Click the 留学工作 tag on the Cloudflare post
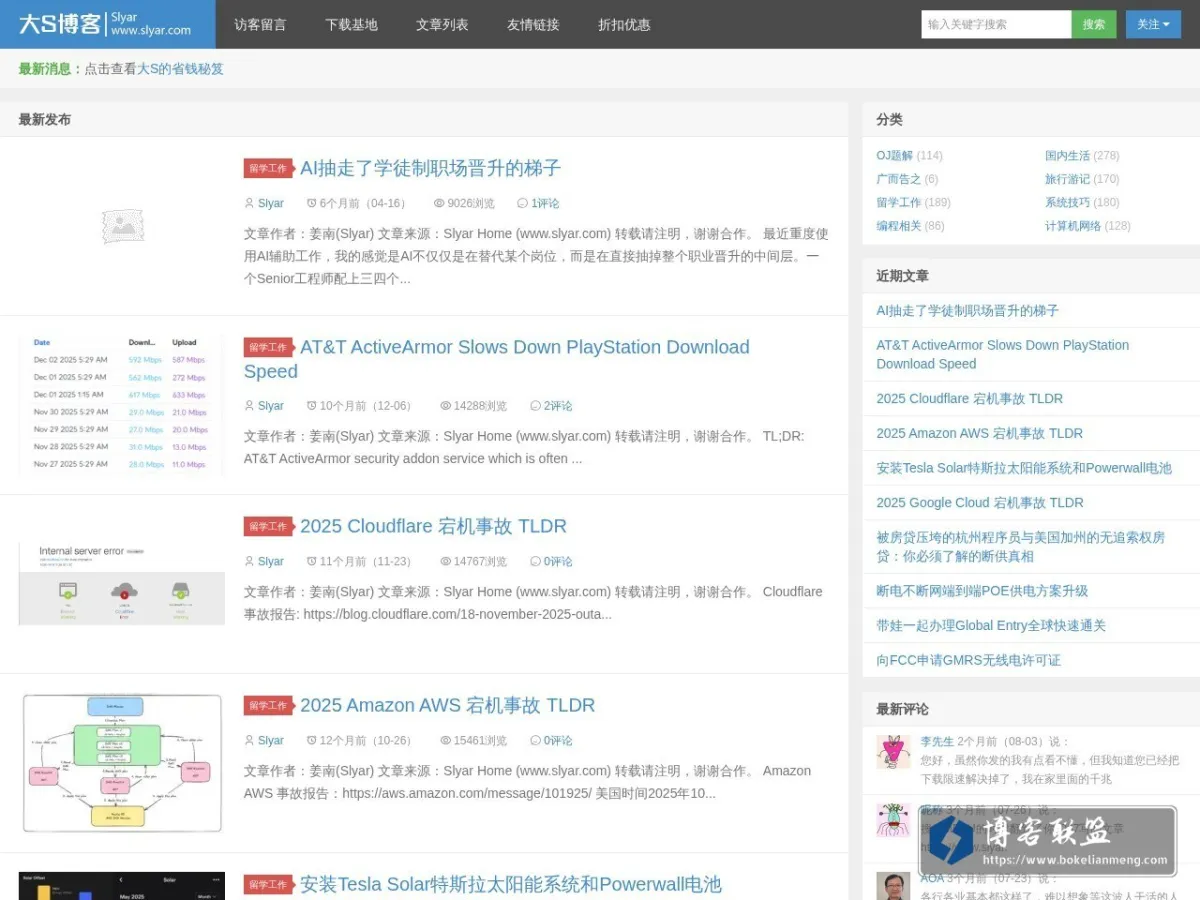Viewport: 1200px width, 900px height. (x=268, y=526)
